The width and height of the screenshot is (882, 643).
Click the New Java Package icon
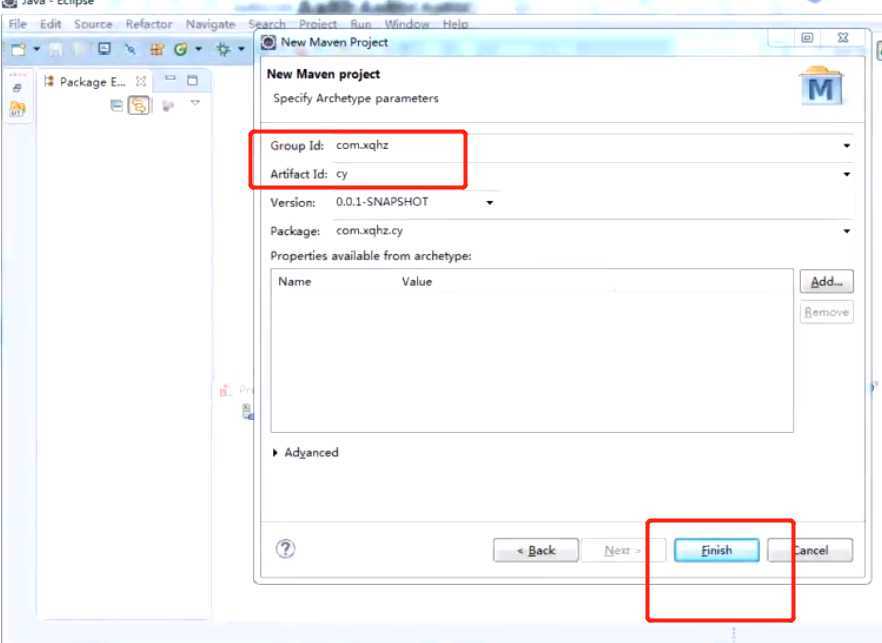pos(157,50)
